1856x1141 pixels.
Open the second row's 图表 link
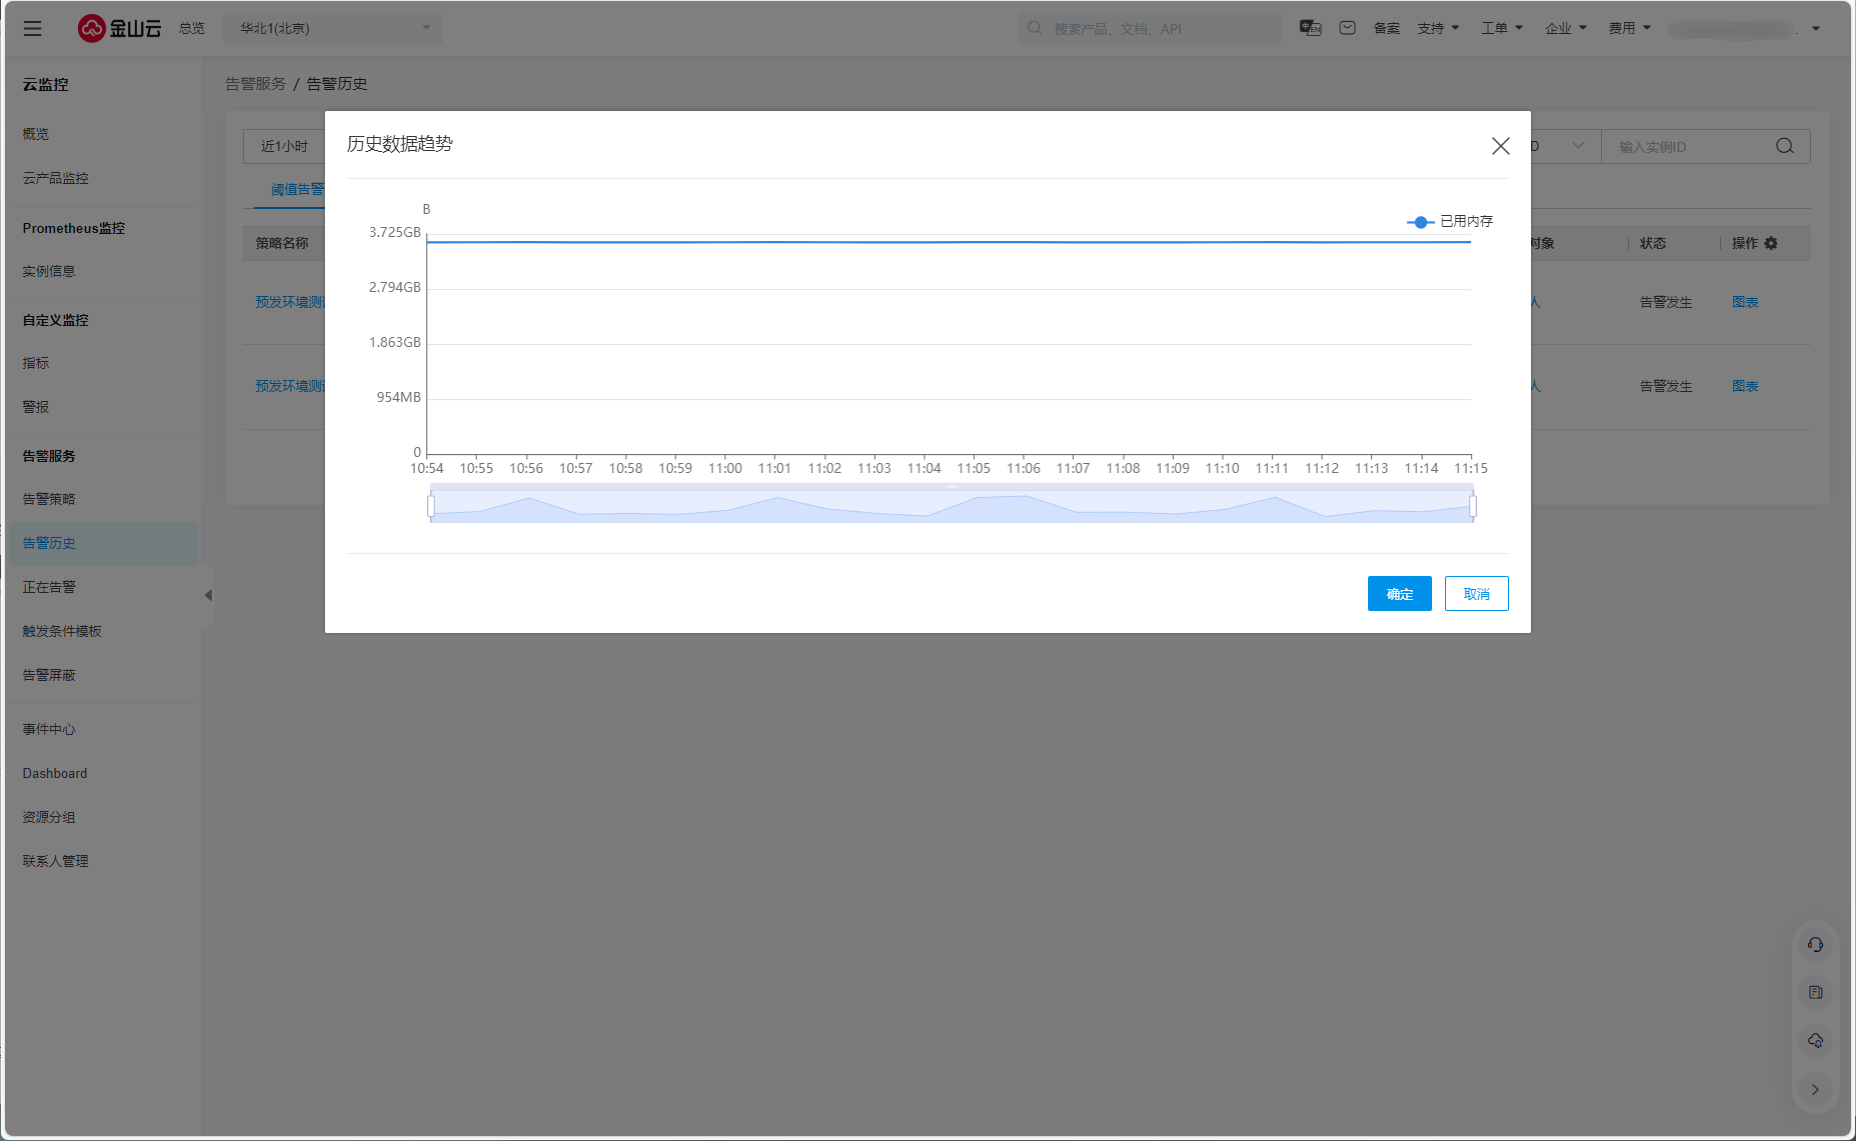click(x=1745, y=386)
